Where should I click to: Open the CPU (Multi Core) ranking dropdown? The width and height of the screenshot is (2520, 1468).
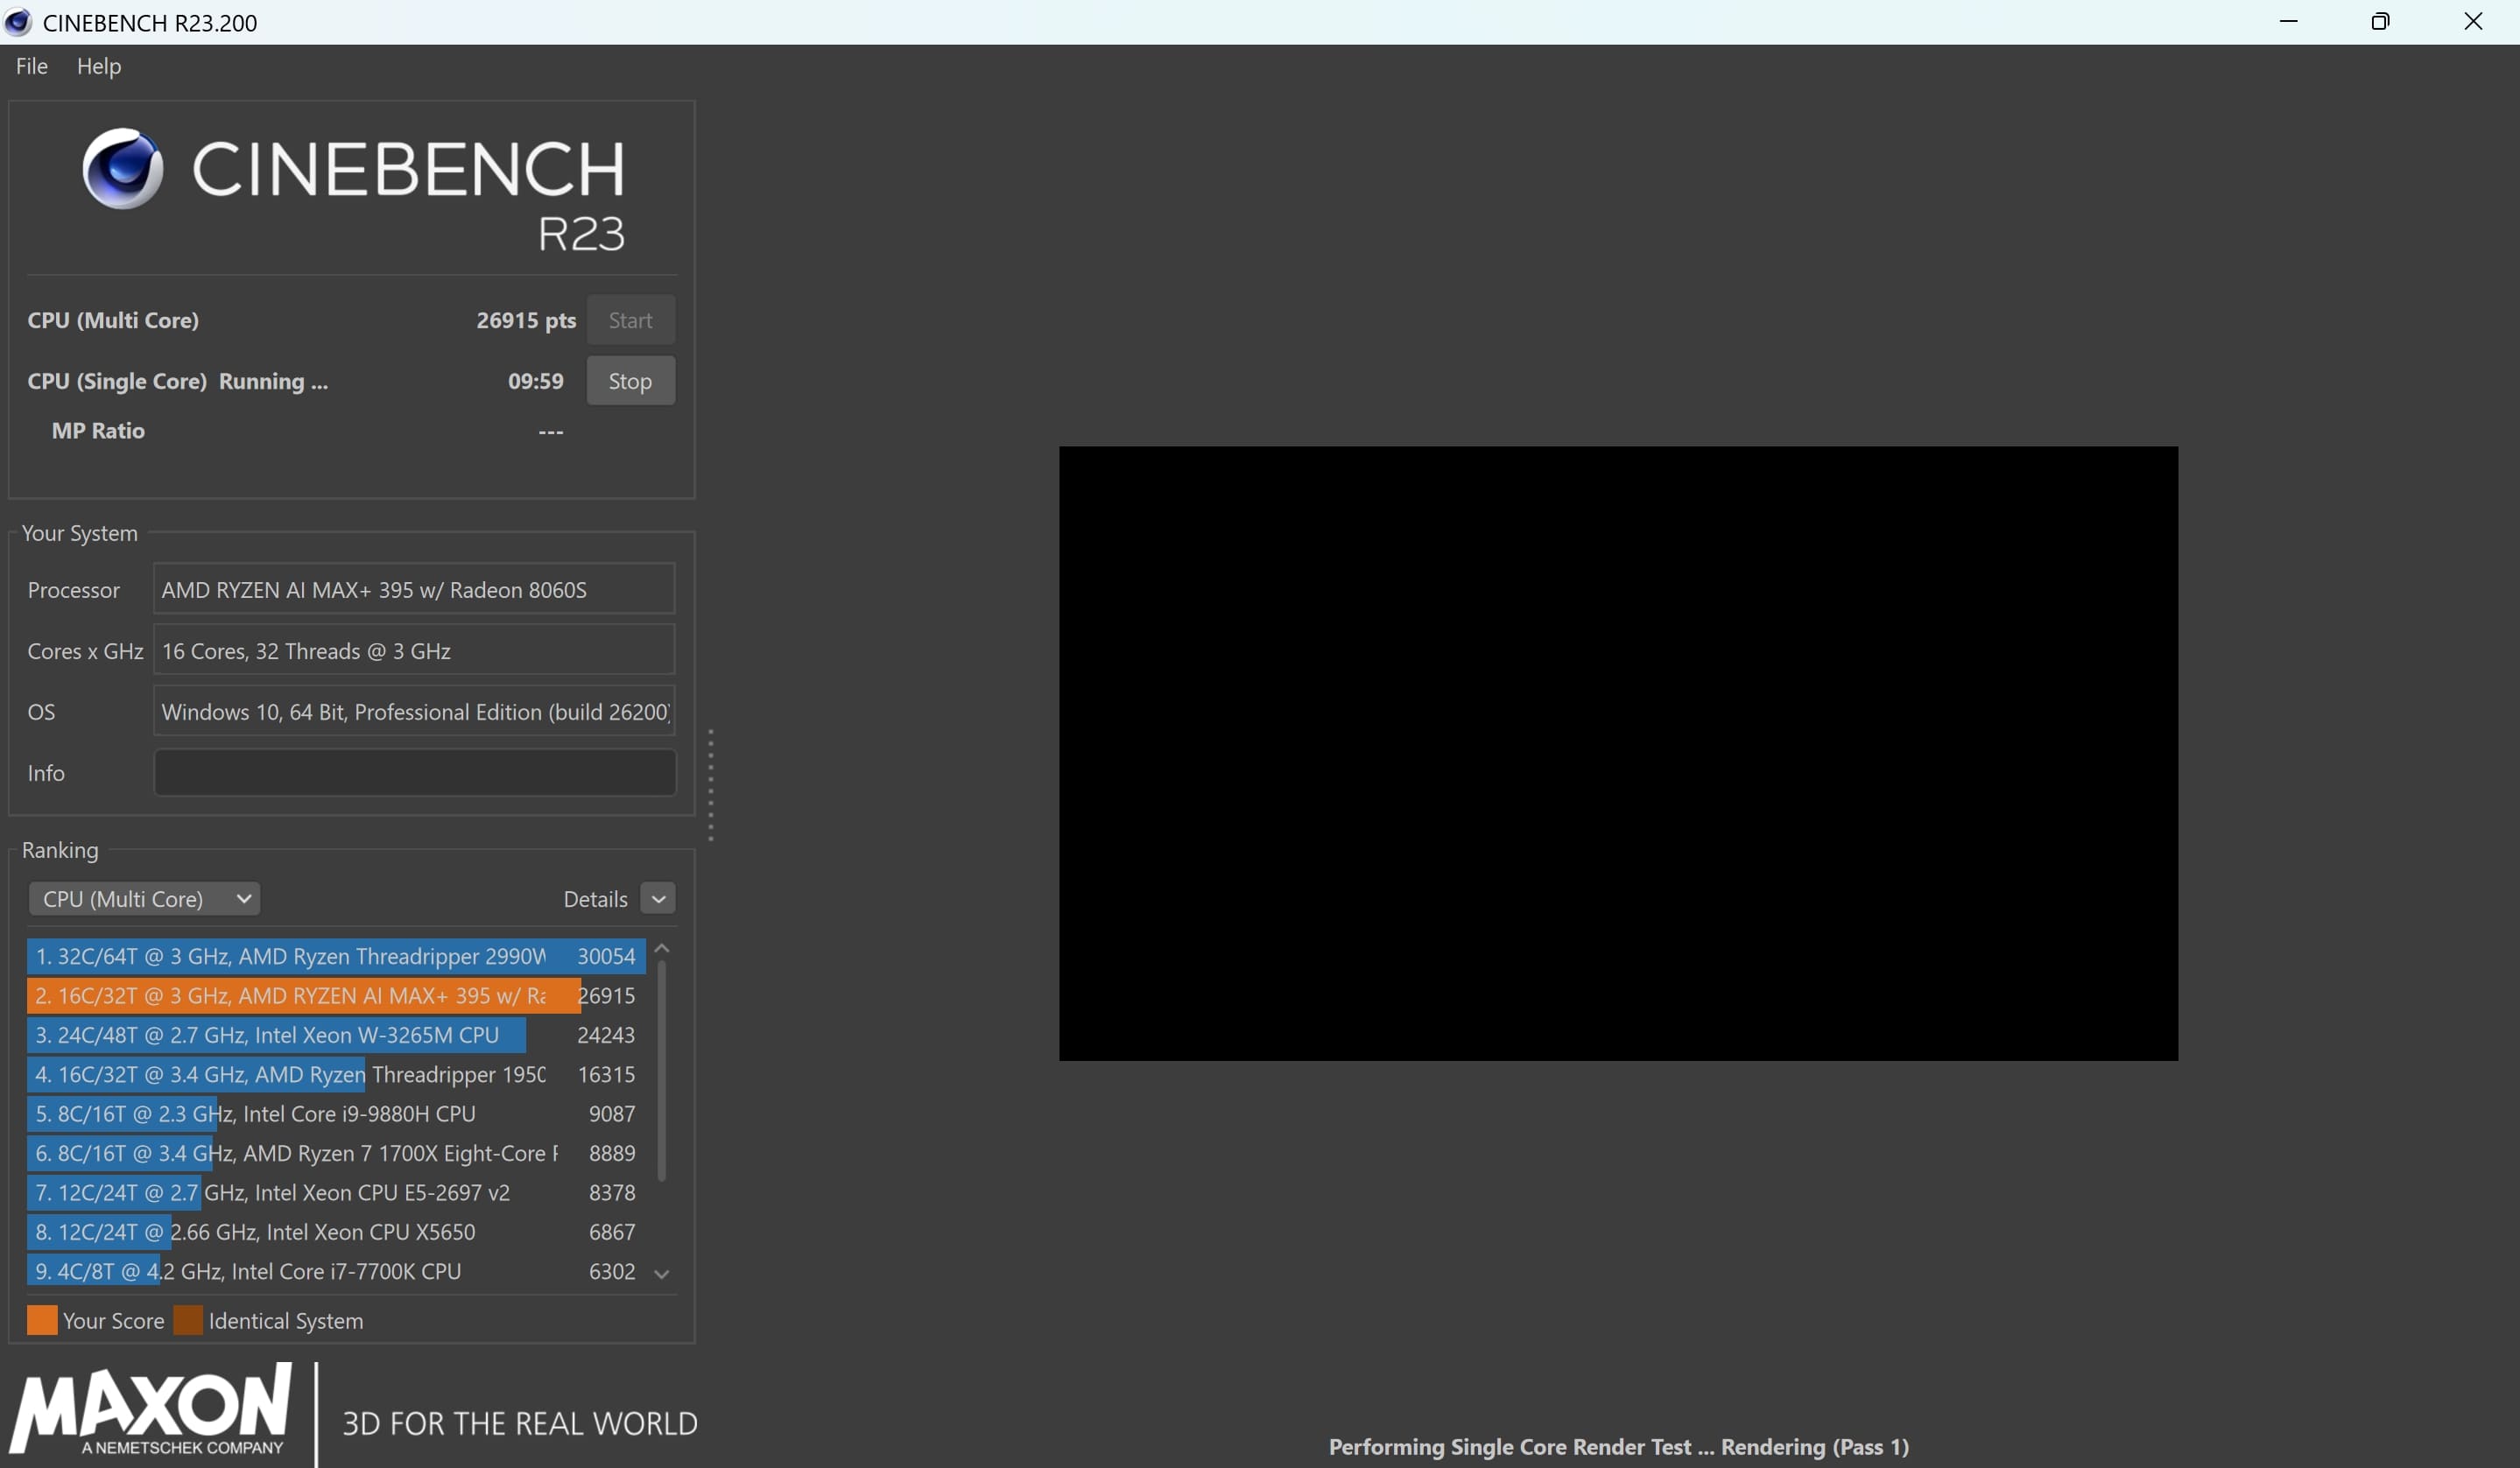(144, 898)
